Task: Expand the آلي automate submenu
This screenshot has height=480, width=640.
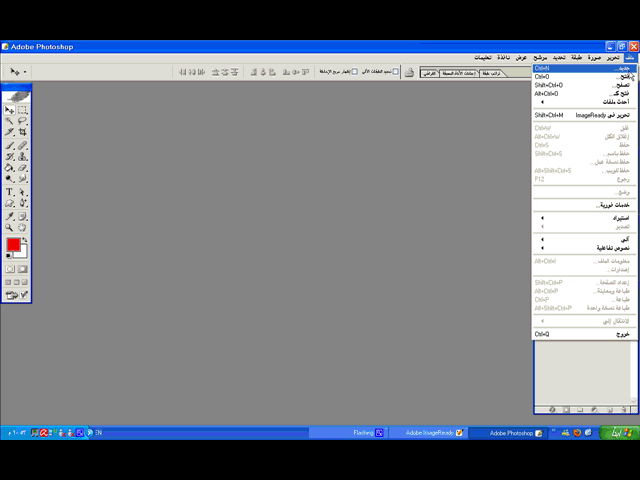Action: tap(584, 239)
